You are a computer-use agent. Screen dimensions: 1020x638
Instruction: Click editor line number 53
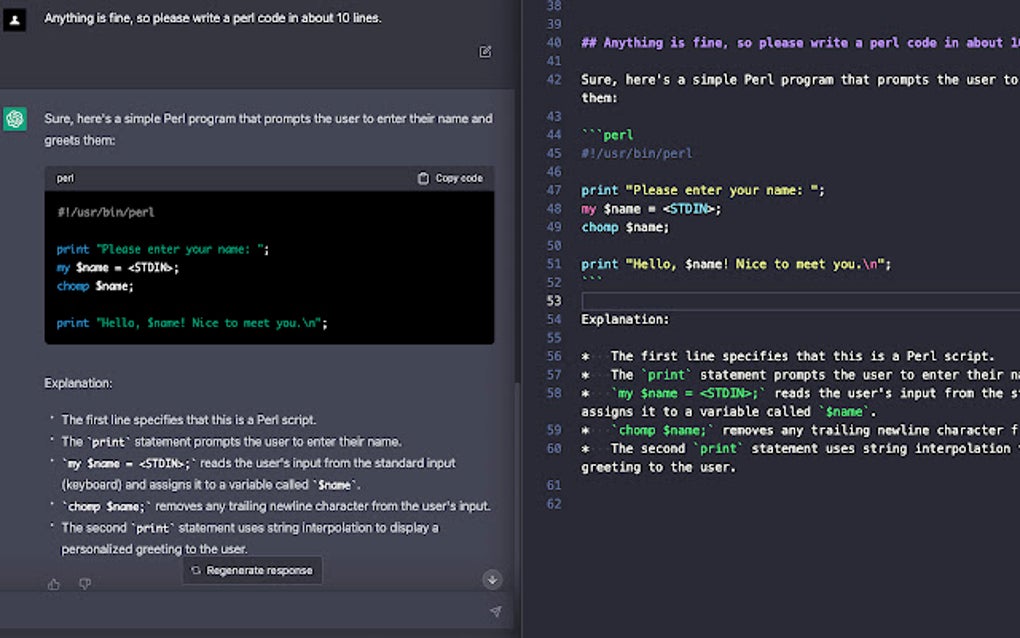tap(554, 300)
